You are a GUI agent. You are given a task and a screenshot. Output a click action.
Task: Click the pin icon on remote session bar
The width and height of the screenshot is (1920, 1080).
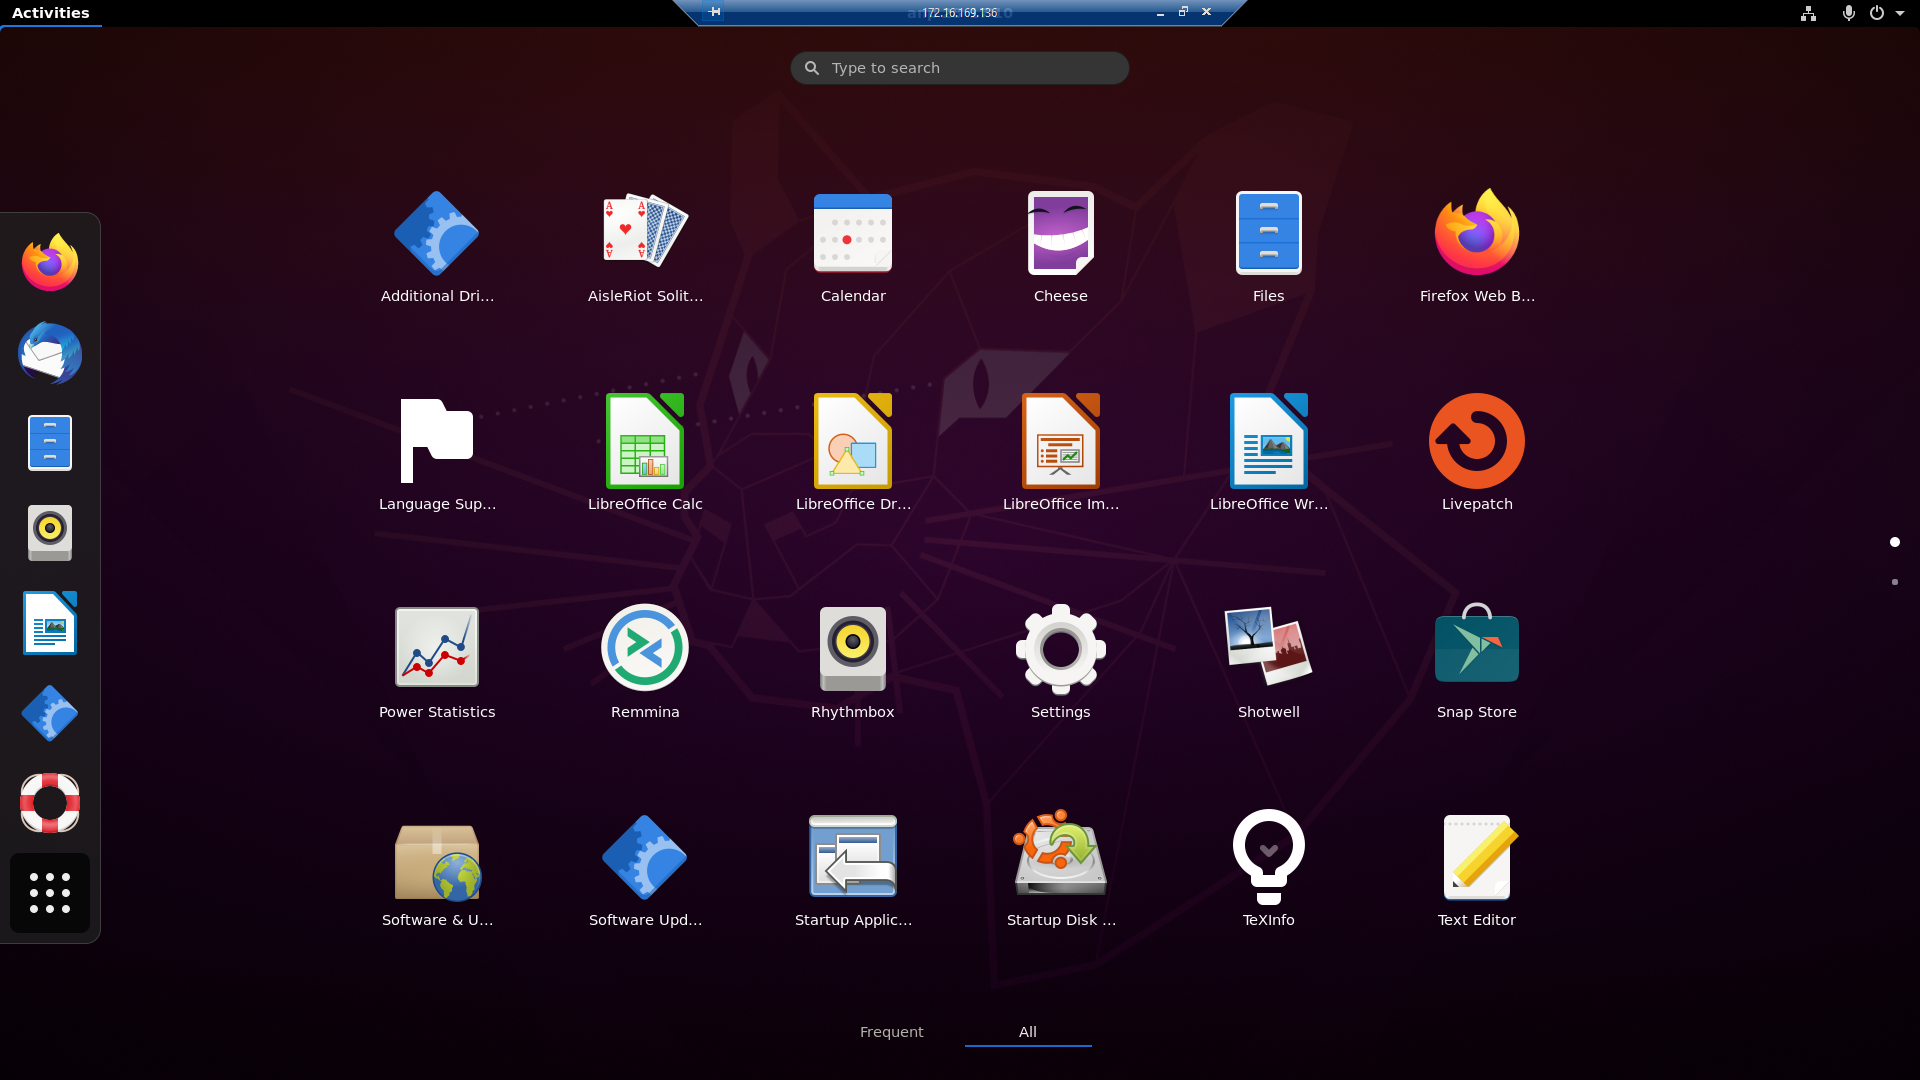click(x=714, y=12)
